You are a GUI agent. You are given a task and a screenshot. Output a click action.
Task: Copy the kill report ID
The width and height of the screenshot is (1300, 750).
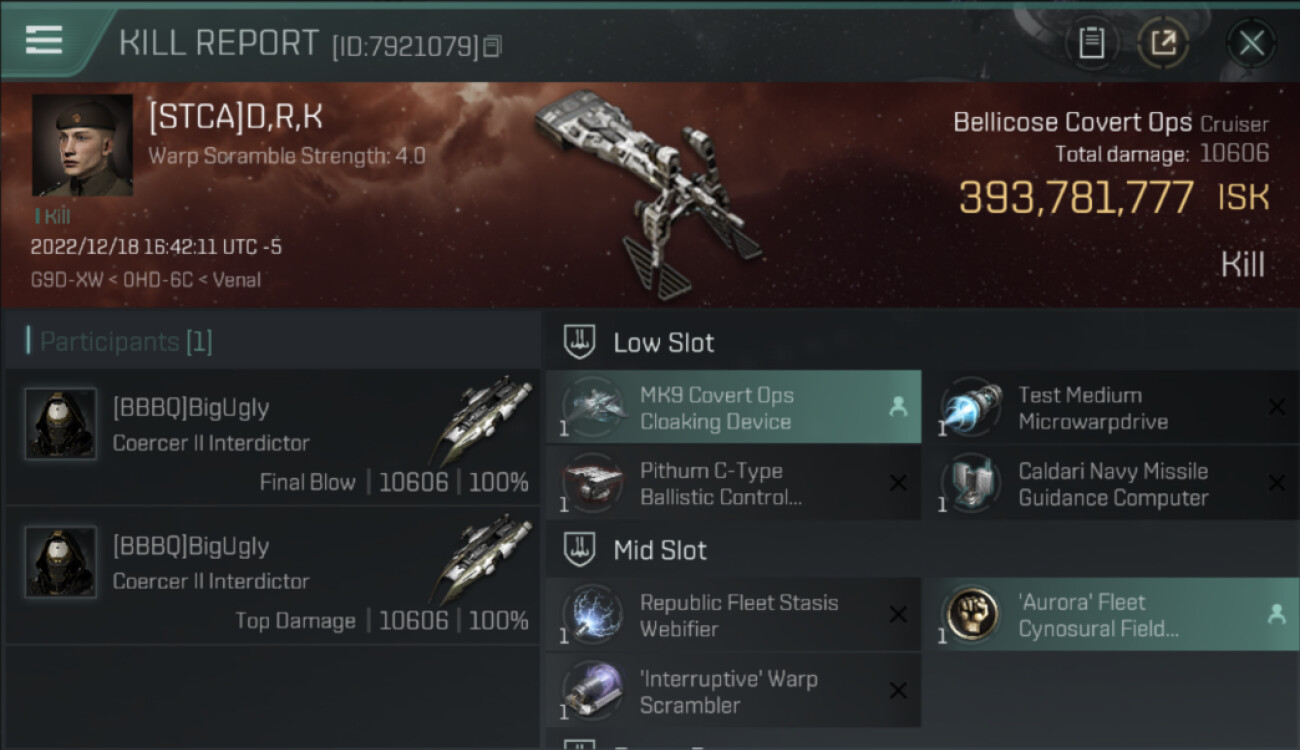coord(492,46)
